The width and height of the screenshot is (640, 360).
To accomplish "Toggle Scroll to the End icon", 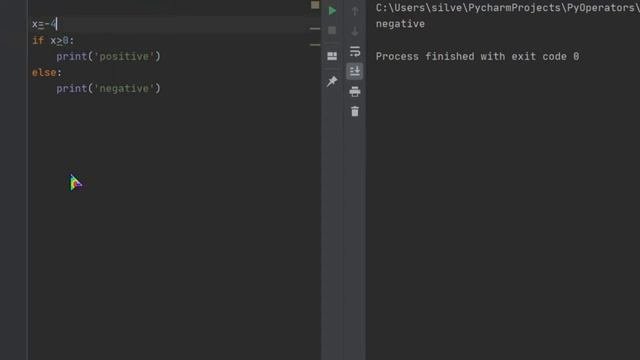I will coord(355,71).
